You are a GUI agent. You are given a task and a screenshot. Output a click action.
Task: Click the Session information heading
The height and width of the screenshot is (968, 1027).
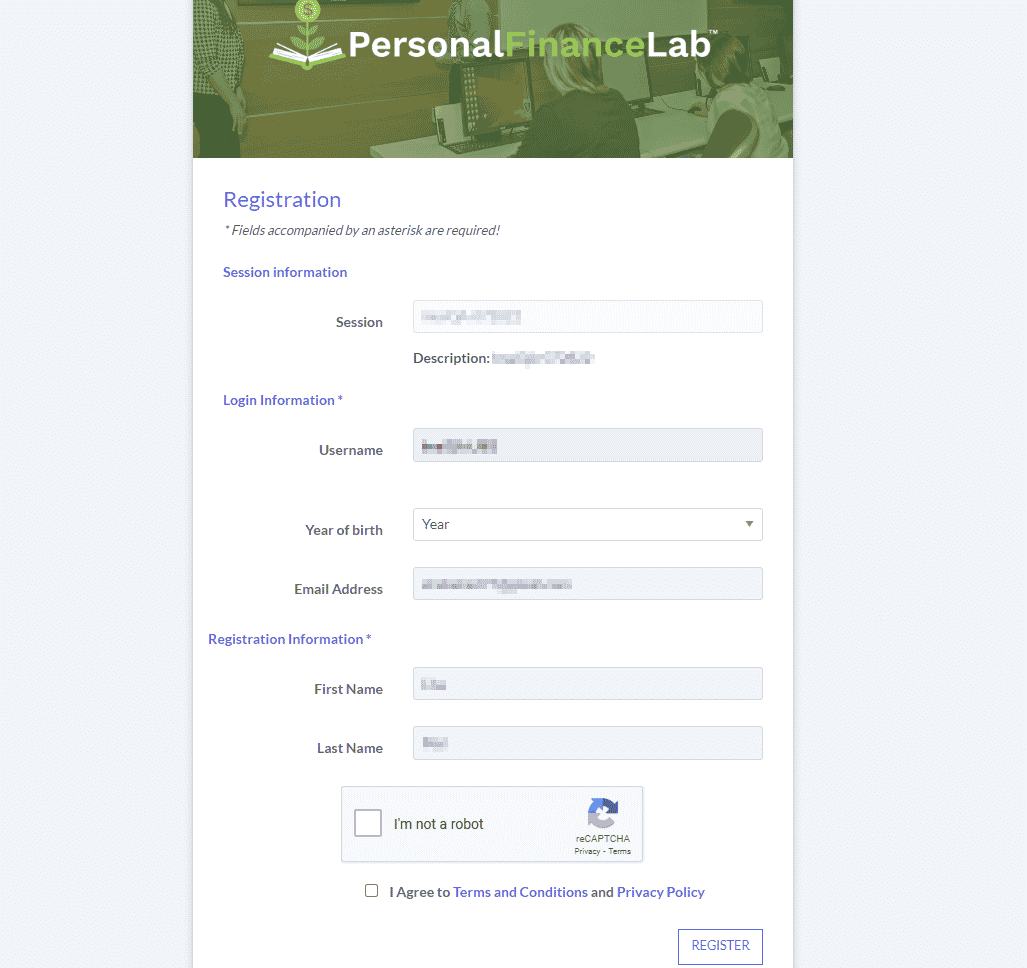click(x=285, y=272)
